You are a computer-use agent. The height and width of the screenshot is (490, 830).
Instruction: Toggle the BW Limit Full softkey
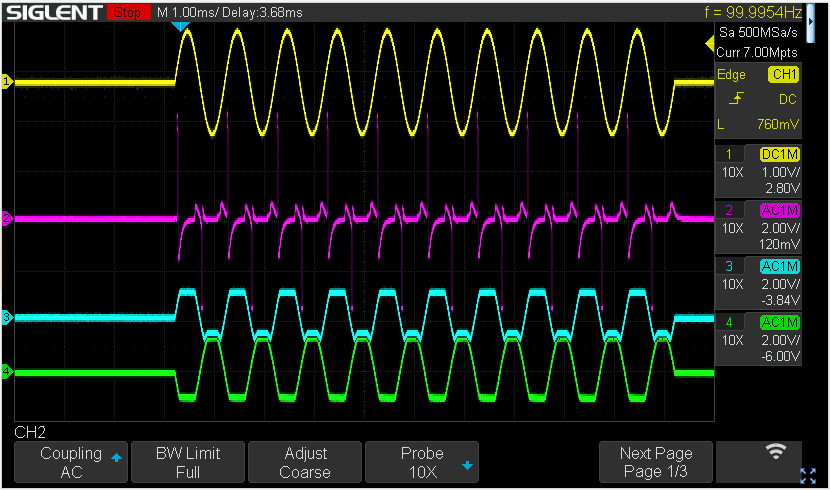188,462
